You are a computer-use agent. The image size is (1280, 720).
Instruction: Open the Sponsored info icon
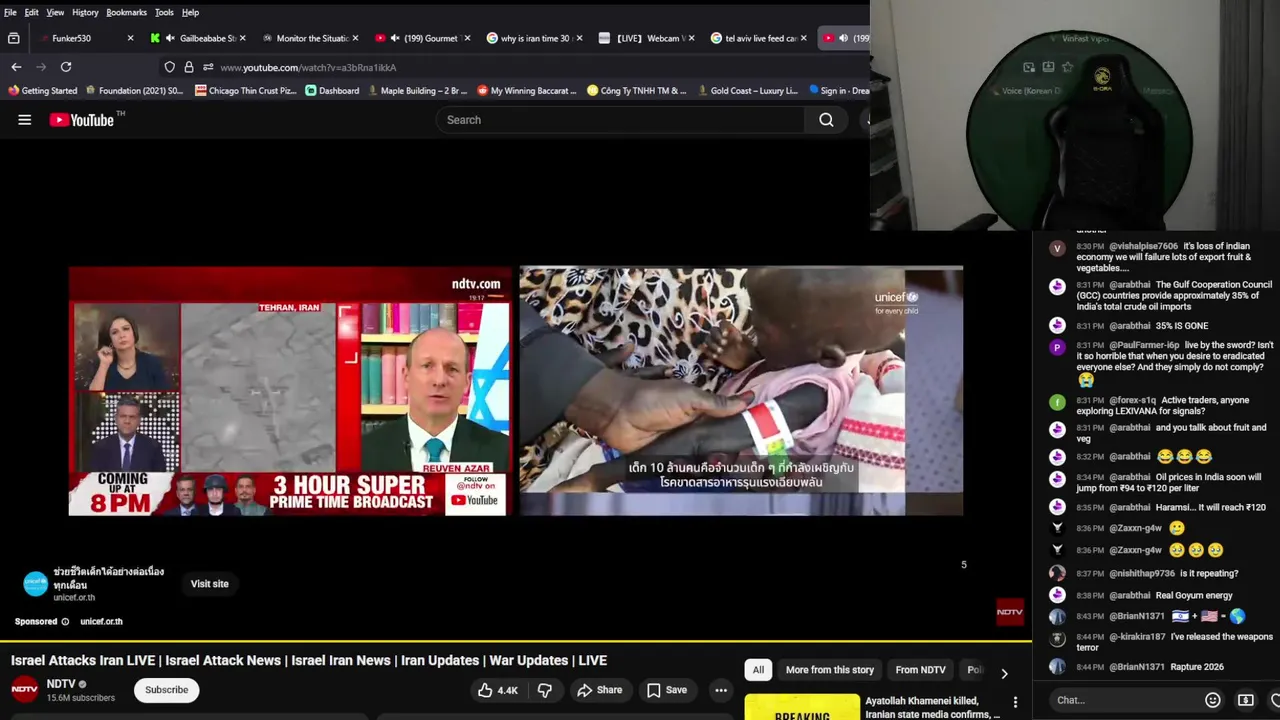(x=65, y=621)
